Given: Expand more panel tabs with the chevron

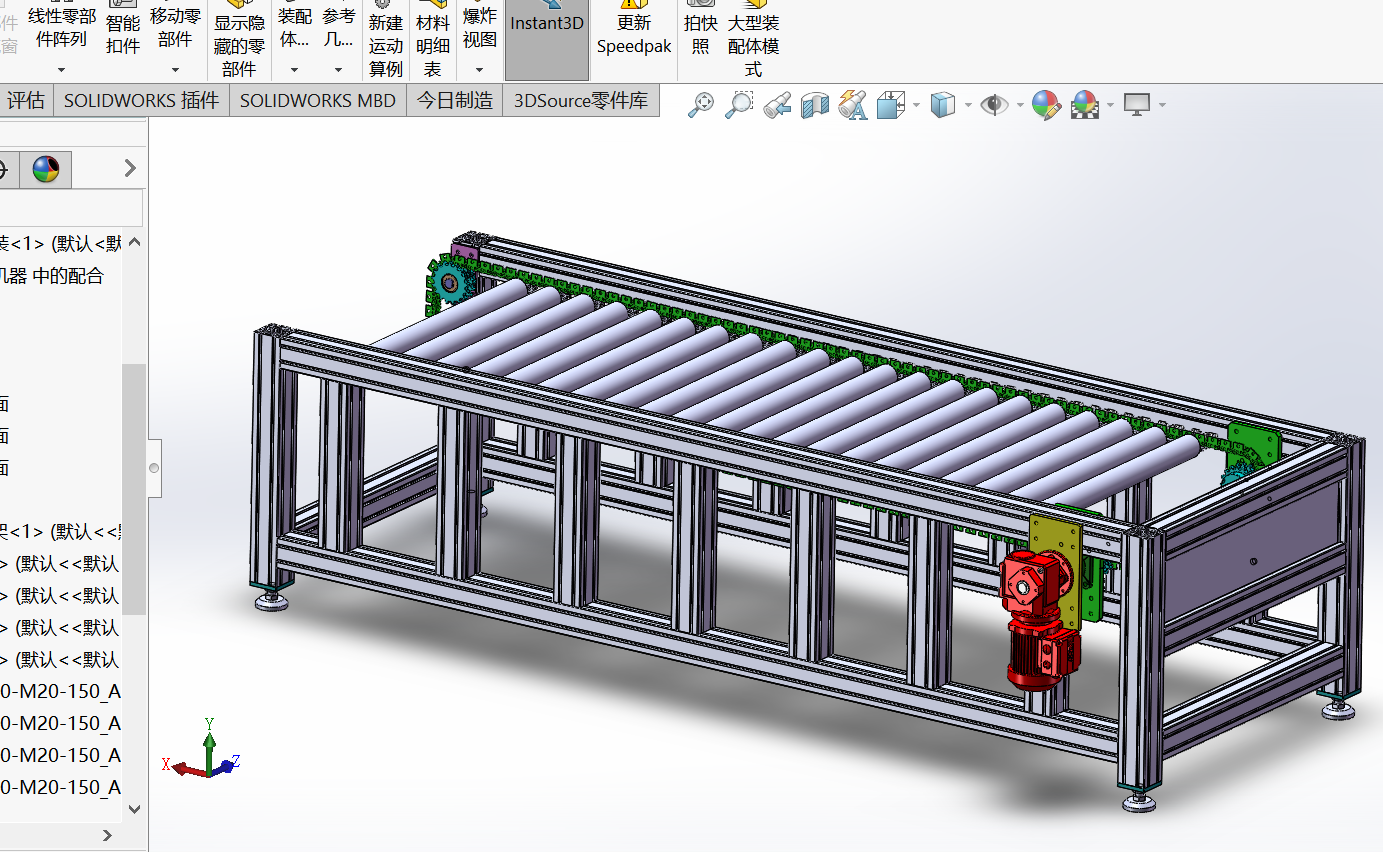Looking at the screenshot, I should click(x=130, y=168).
